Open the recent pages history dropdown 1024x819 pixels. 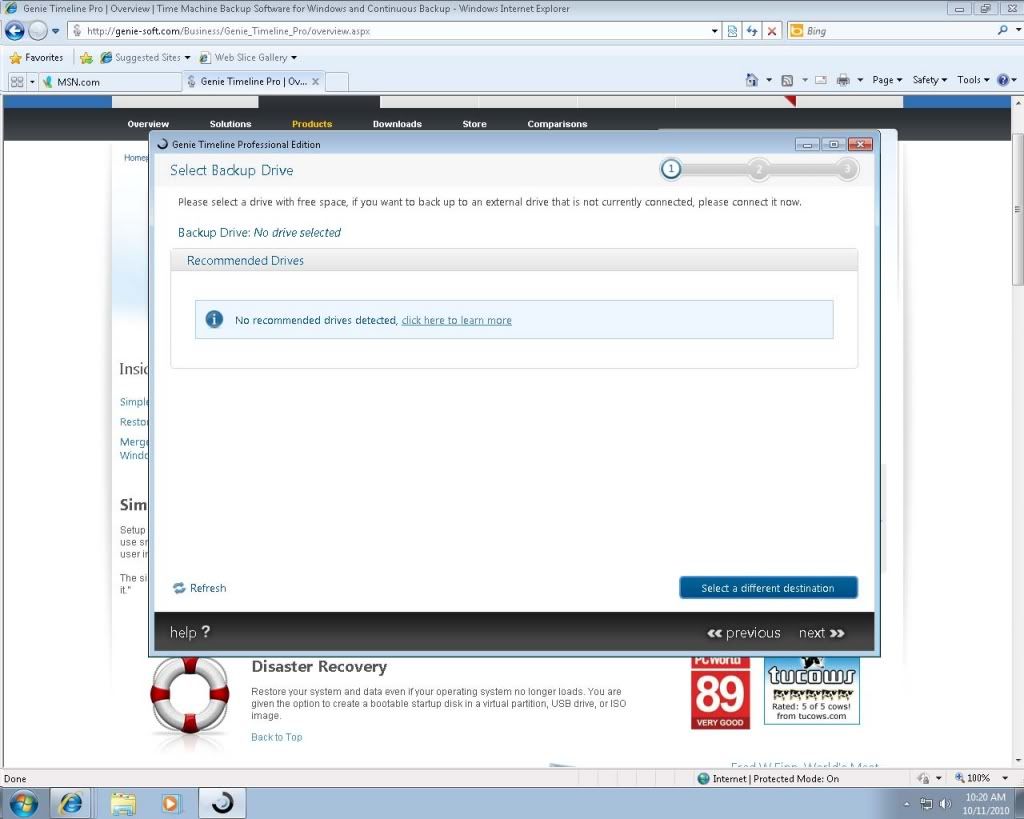pos(56,31)
